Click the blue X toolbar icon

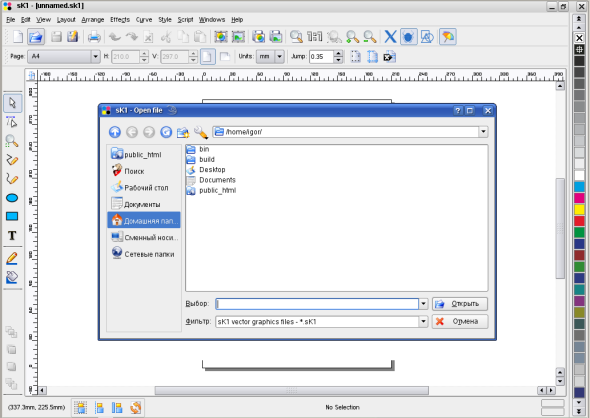tap(390, 36)
